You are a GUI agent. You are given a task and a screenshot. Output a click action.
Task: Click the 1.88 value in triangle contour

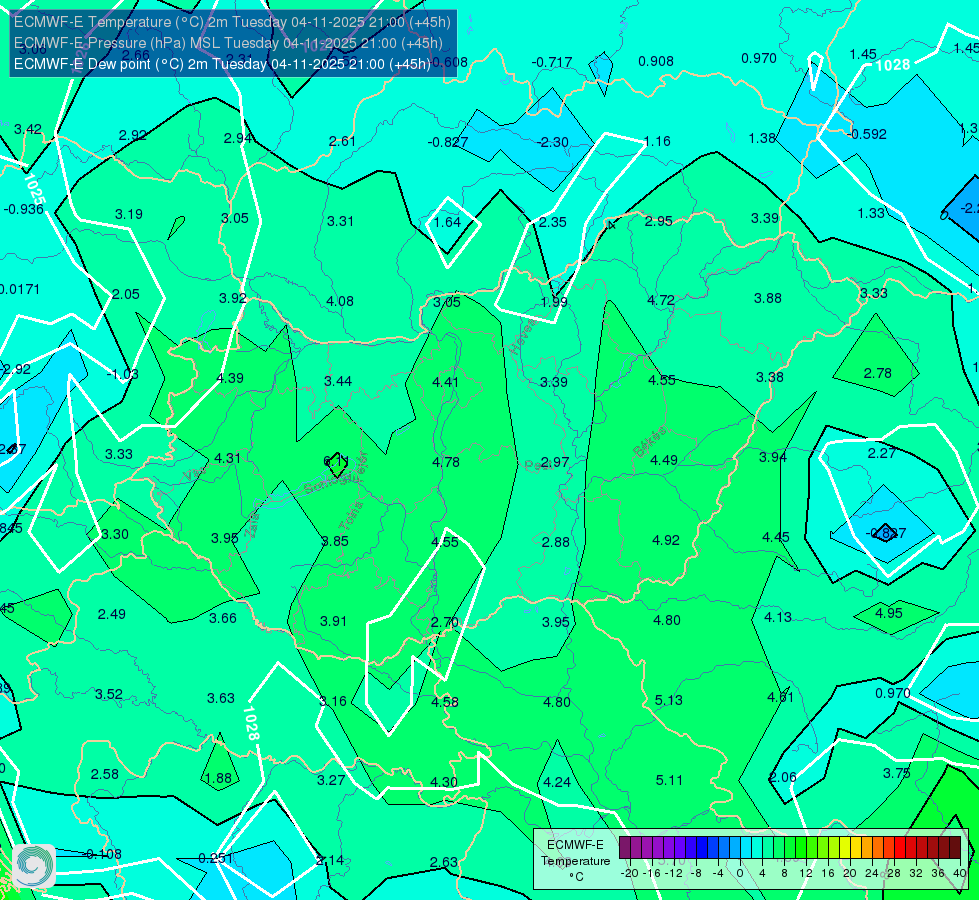218,778
